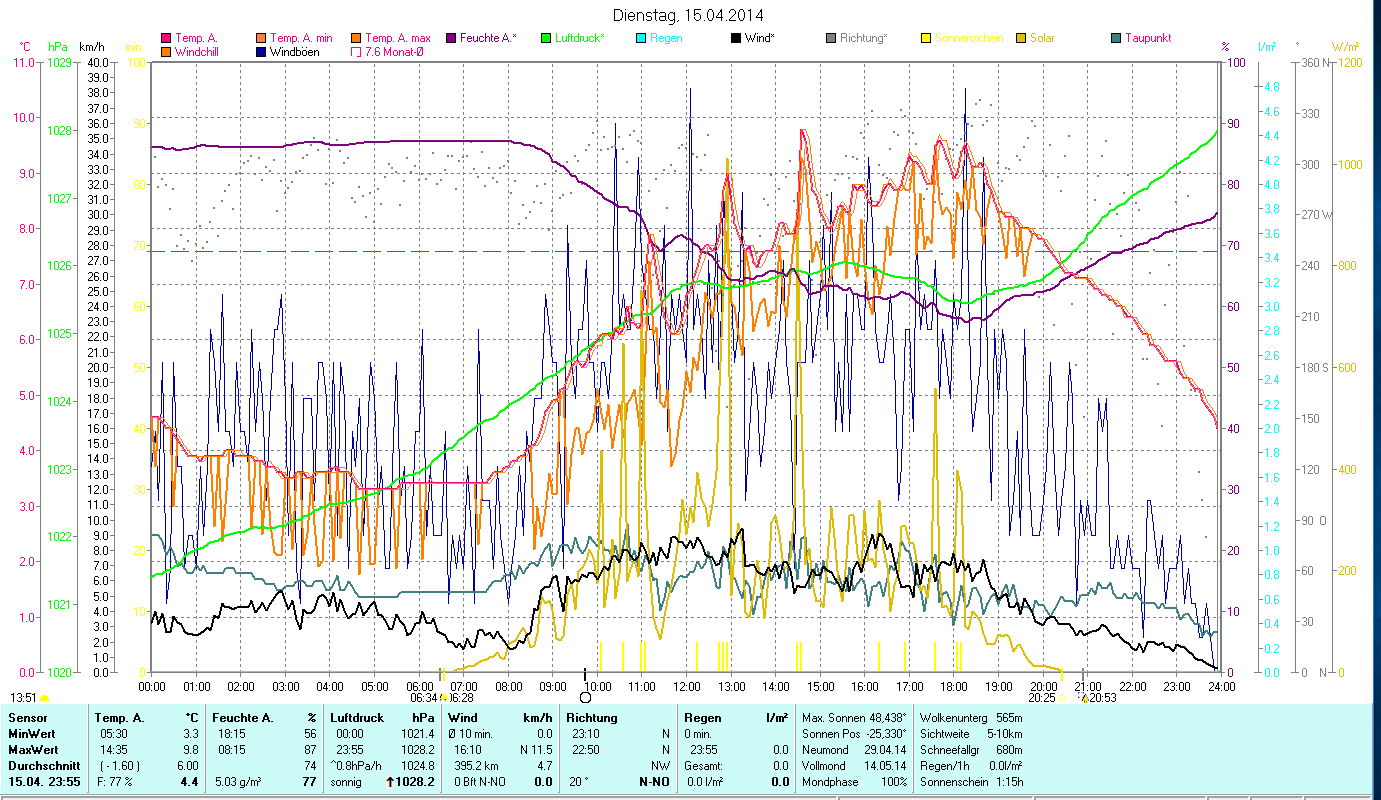Click the maximum temperature value 9.8

pos(191,750)
